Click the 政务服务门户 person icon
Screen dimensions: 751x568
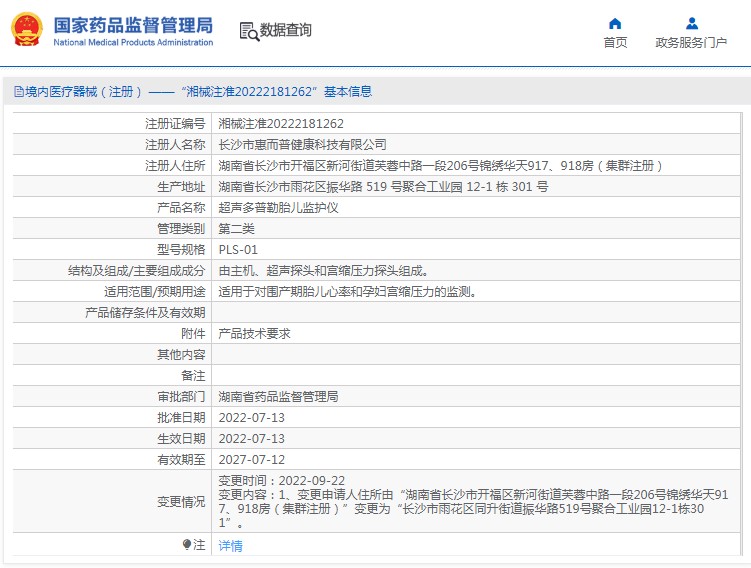point(692,23)
